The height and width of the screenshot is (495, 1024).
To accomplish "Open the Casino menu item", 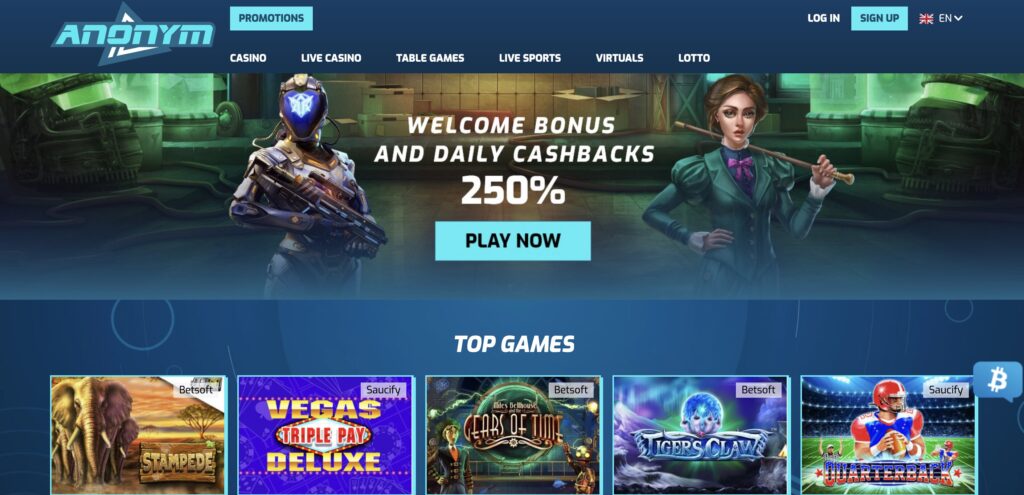I will point(248,58).
